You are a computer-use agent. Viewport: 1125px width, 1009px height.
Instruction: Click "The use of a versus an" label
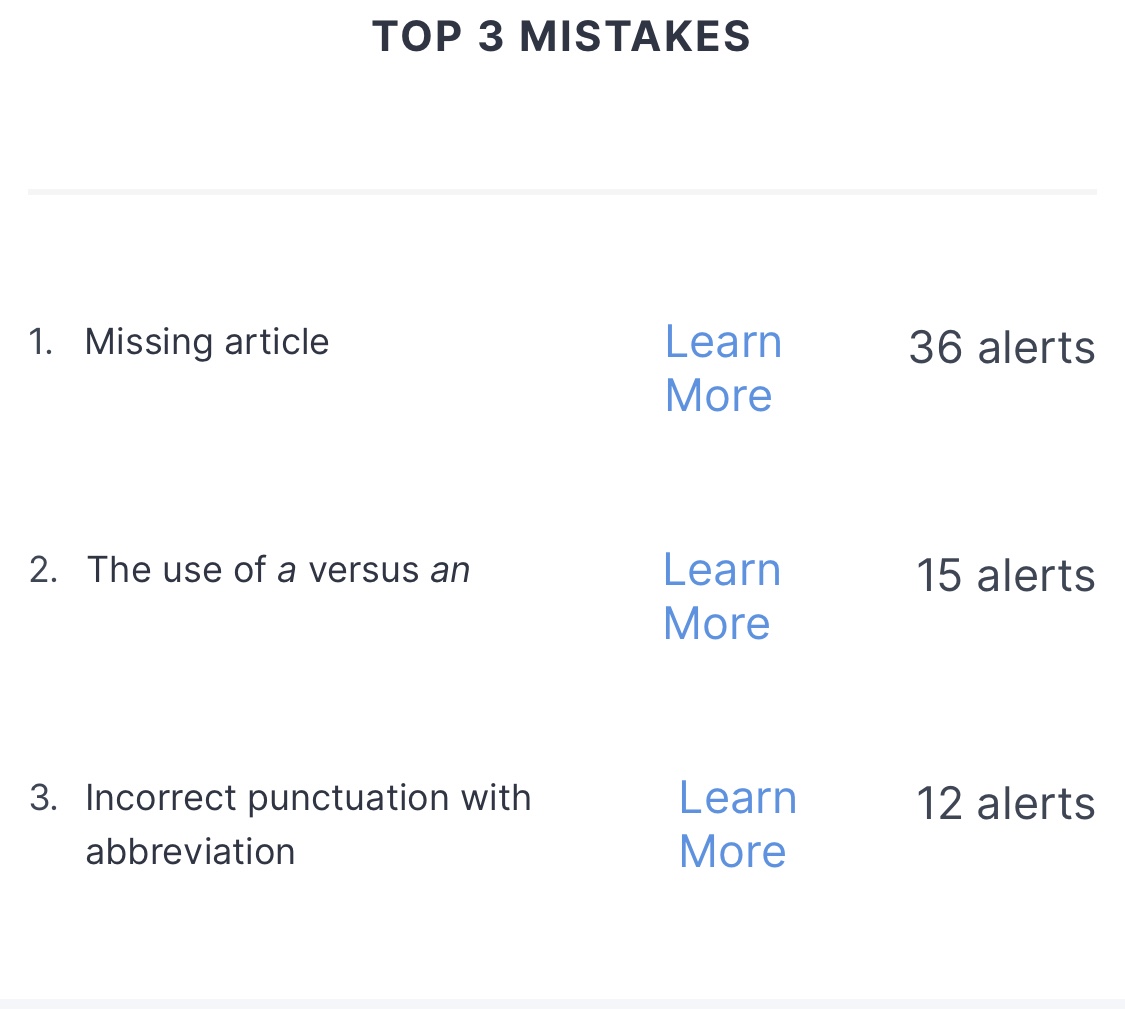tap(278, 570)
